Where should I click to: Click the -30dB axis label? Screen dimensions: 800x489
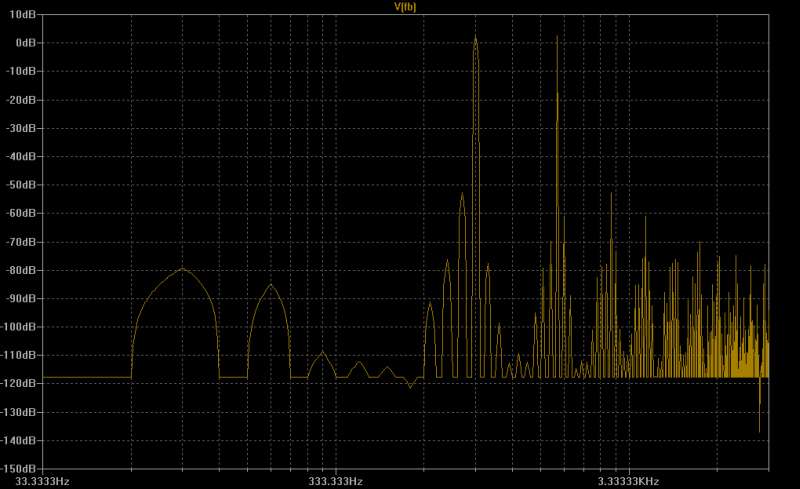[x=21, y=128]
